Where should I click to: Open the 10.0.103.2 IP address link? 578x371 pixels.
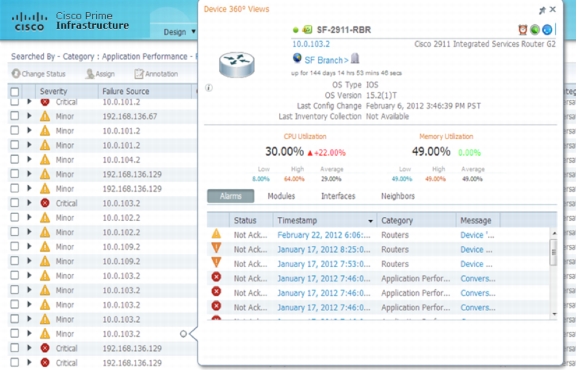pyautogui.click(x=311, y=44)
